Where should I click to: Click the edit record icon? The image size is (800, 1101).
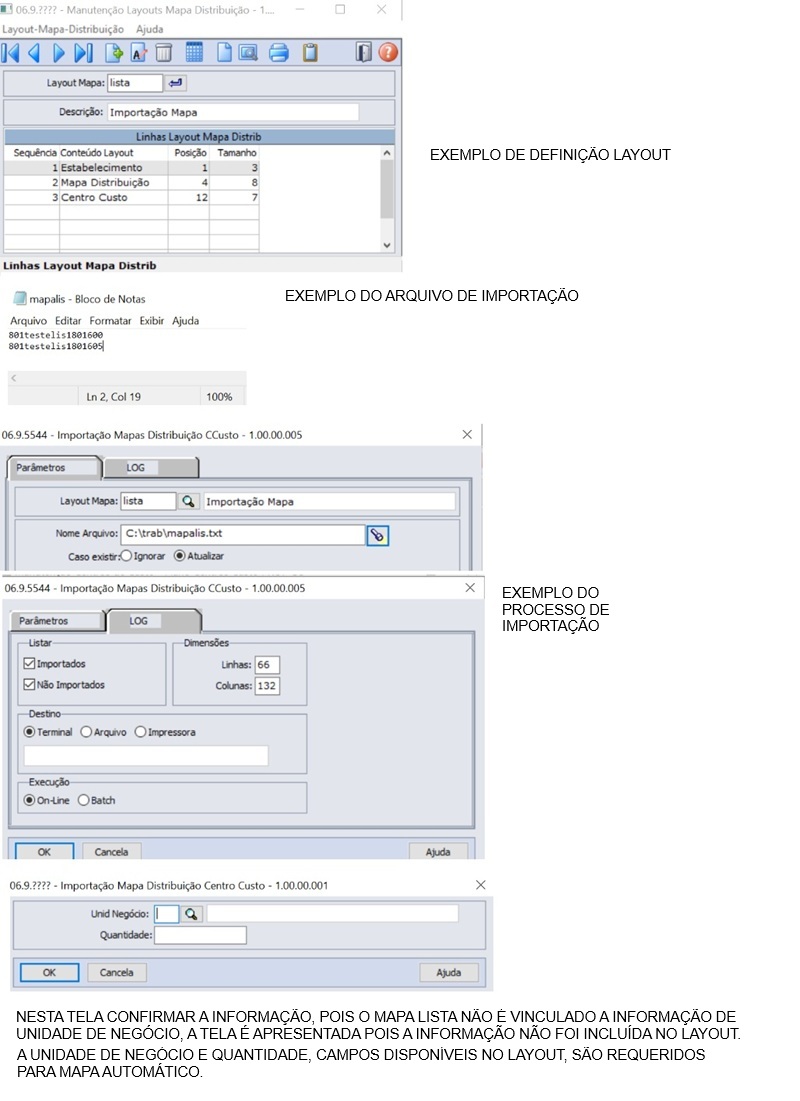click(x=138, y=53)
